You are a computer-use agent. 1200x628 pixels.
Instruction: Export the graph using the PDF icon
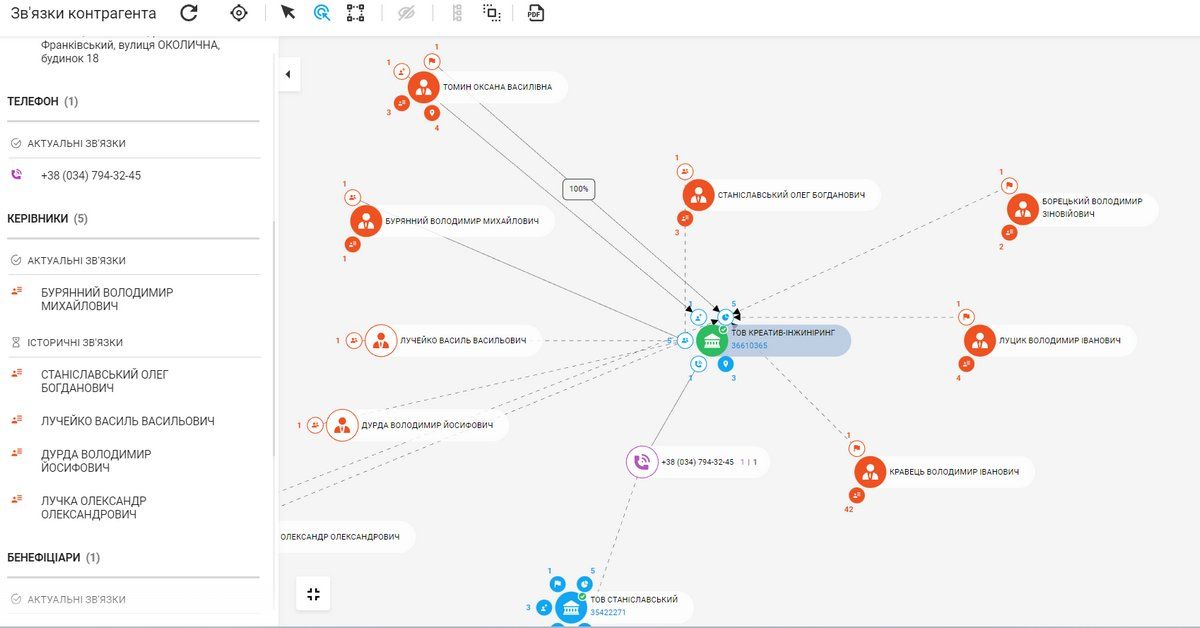click(536, 13)
